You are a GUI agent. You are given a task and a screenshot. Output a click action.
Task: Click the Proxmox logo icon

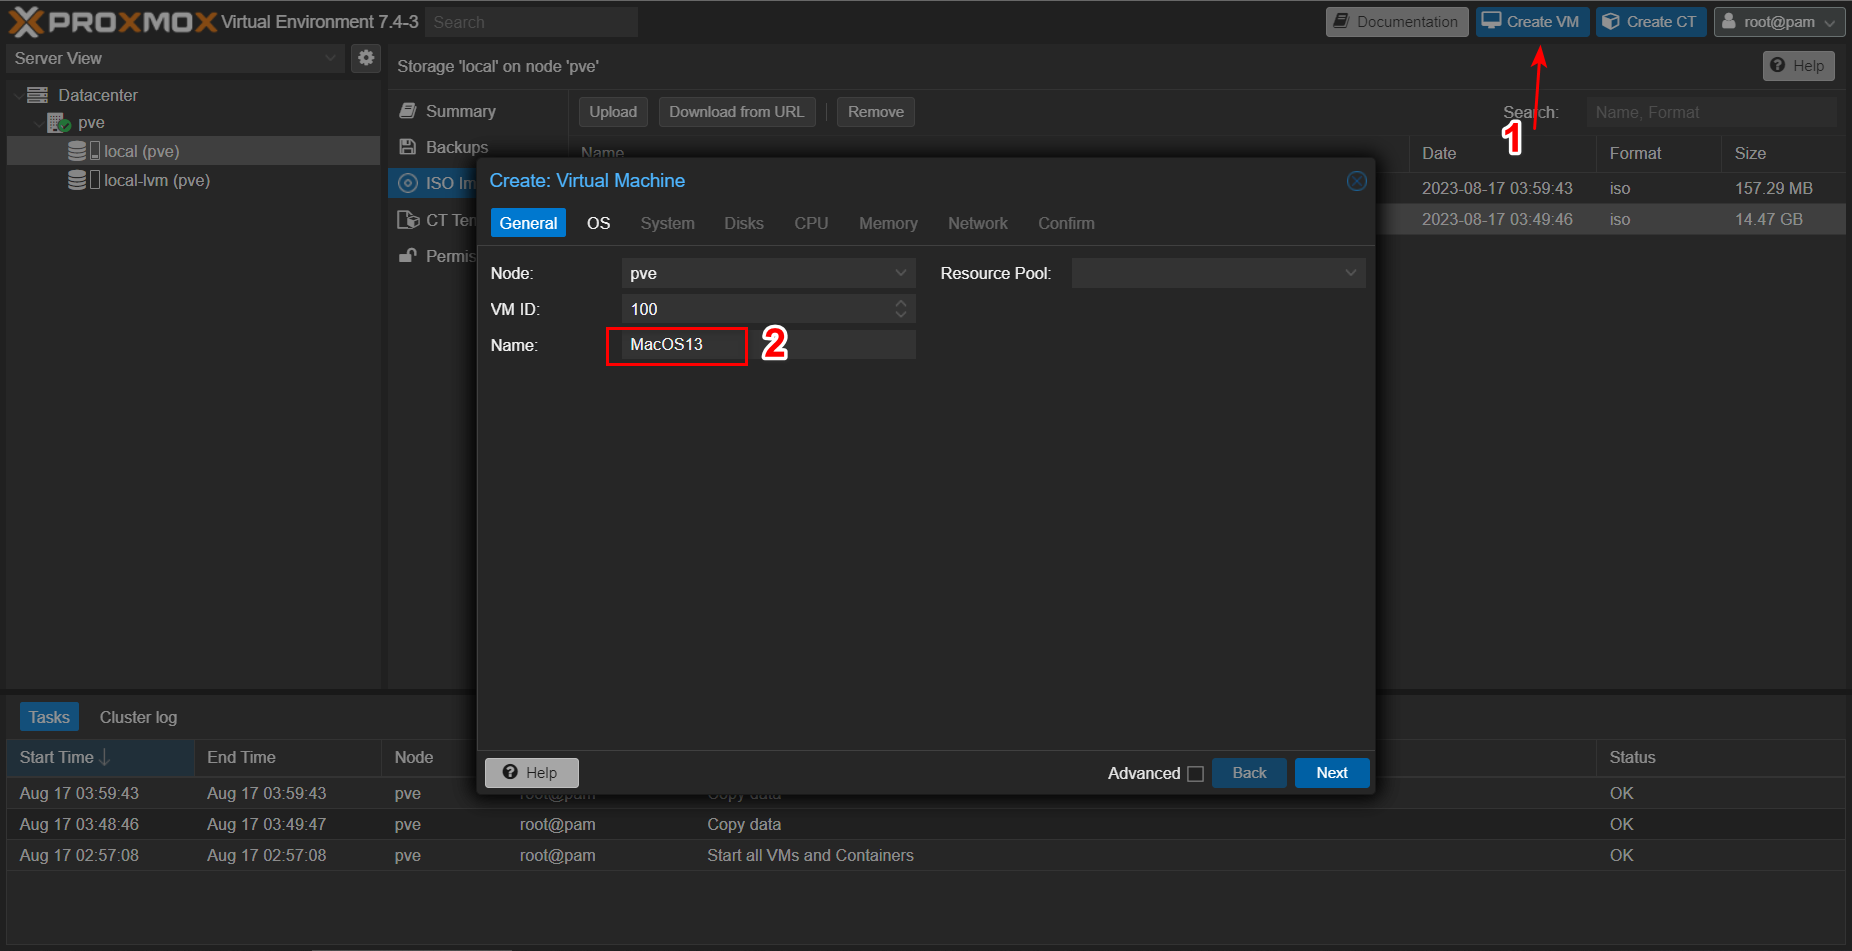click(x=27, y=21)
